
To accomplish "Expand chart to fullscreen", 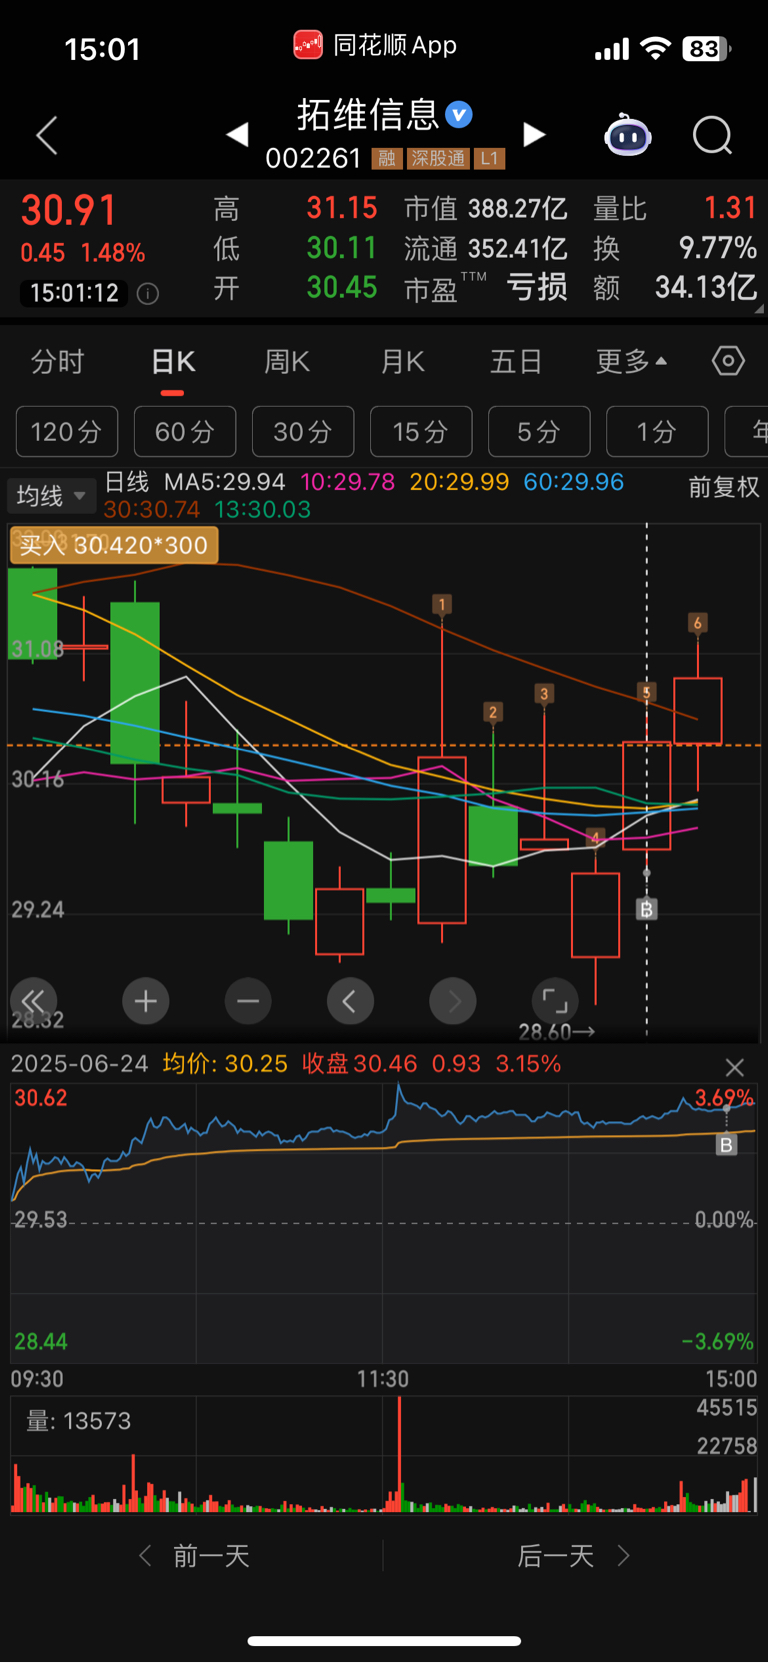I will click(555, 1001).
